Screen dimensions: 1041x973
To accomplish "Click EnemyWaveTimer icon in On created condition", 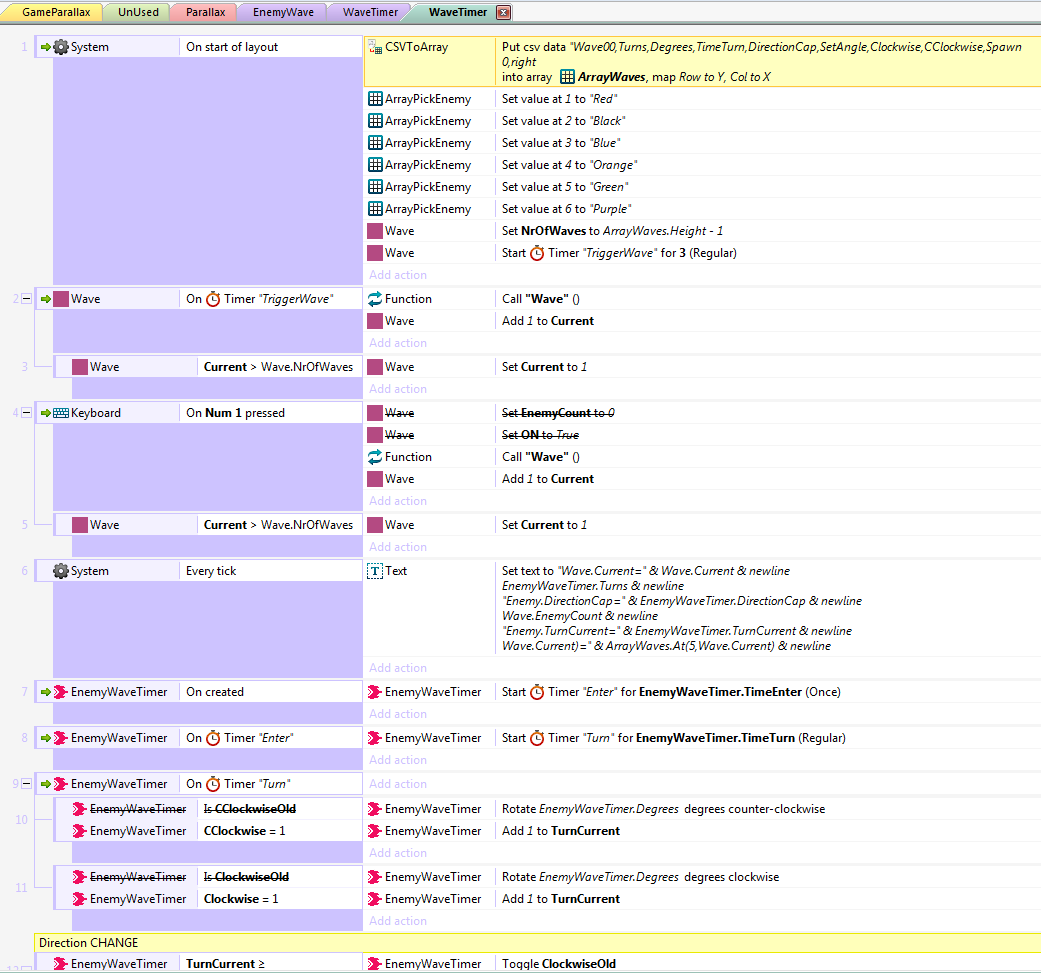I will click(x=60, y=692).
